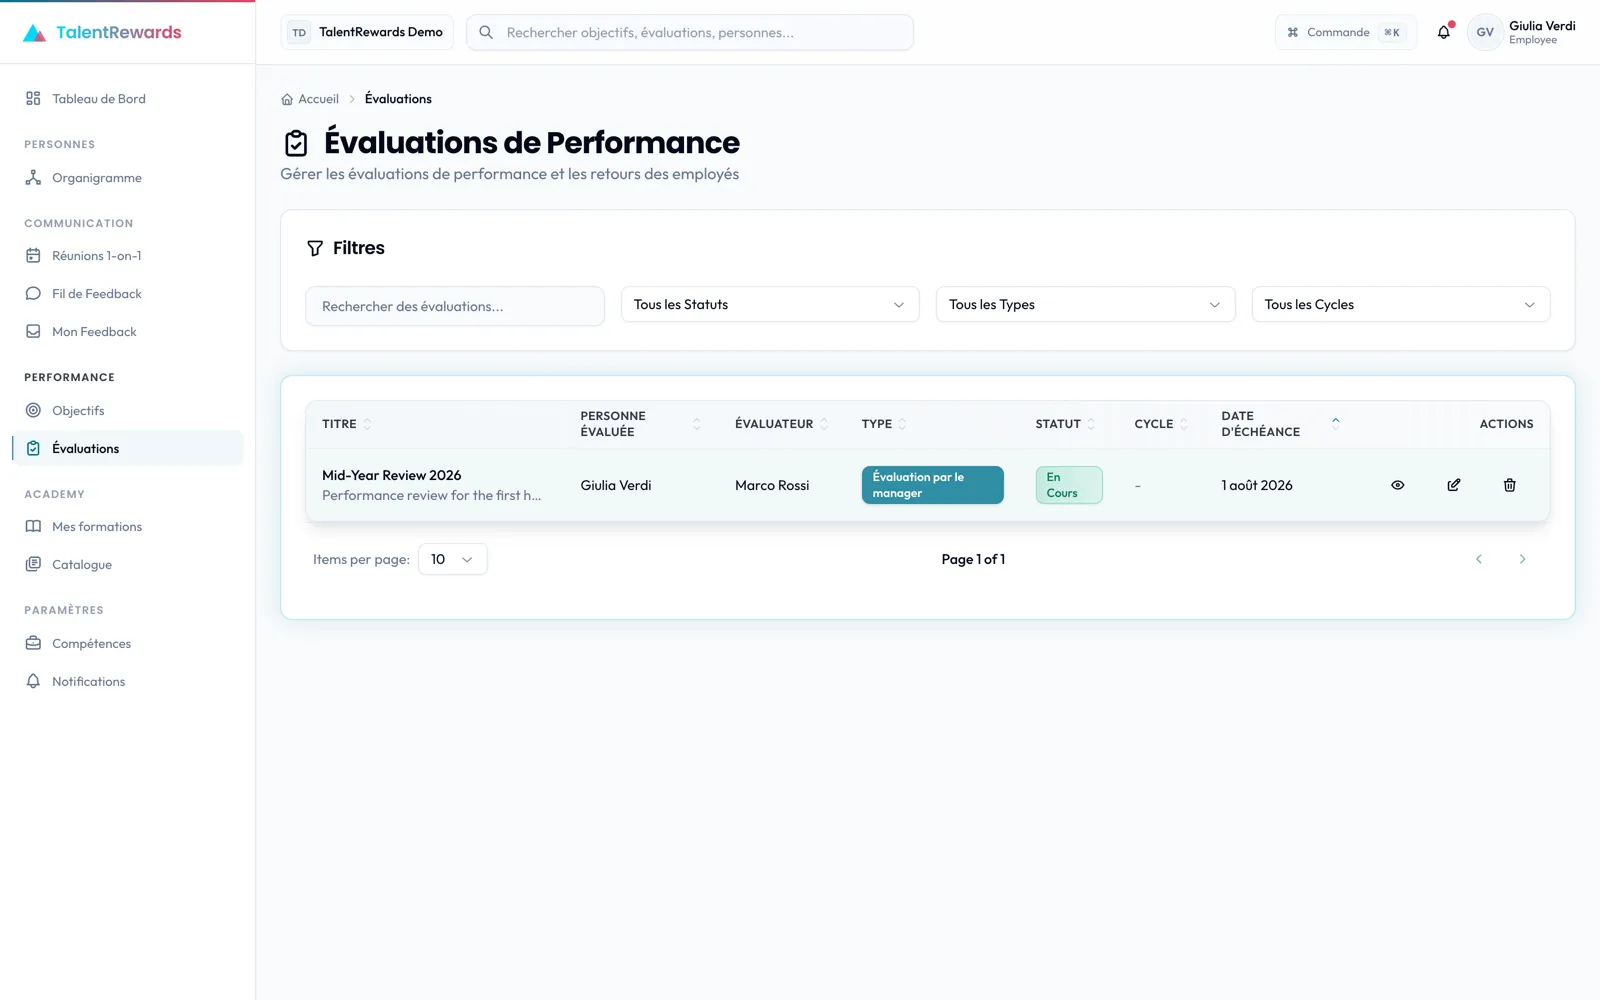The width and height of the screenshot is (1600, 1000).
Task: Open Organigramme in sidebar
Action: pyautogui.click(x=128, y=178)
